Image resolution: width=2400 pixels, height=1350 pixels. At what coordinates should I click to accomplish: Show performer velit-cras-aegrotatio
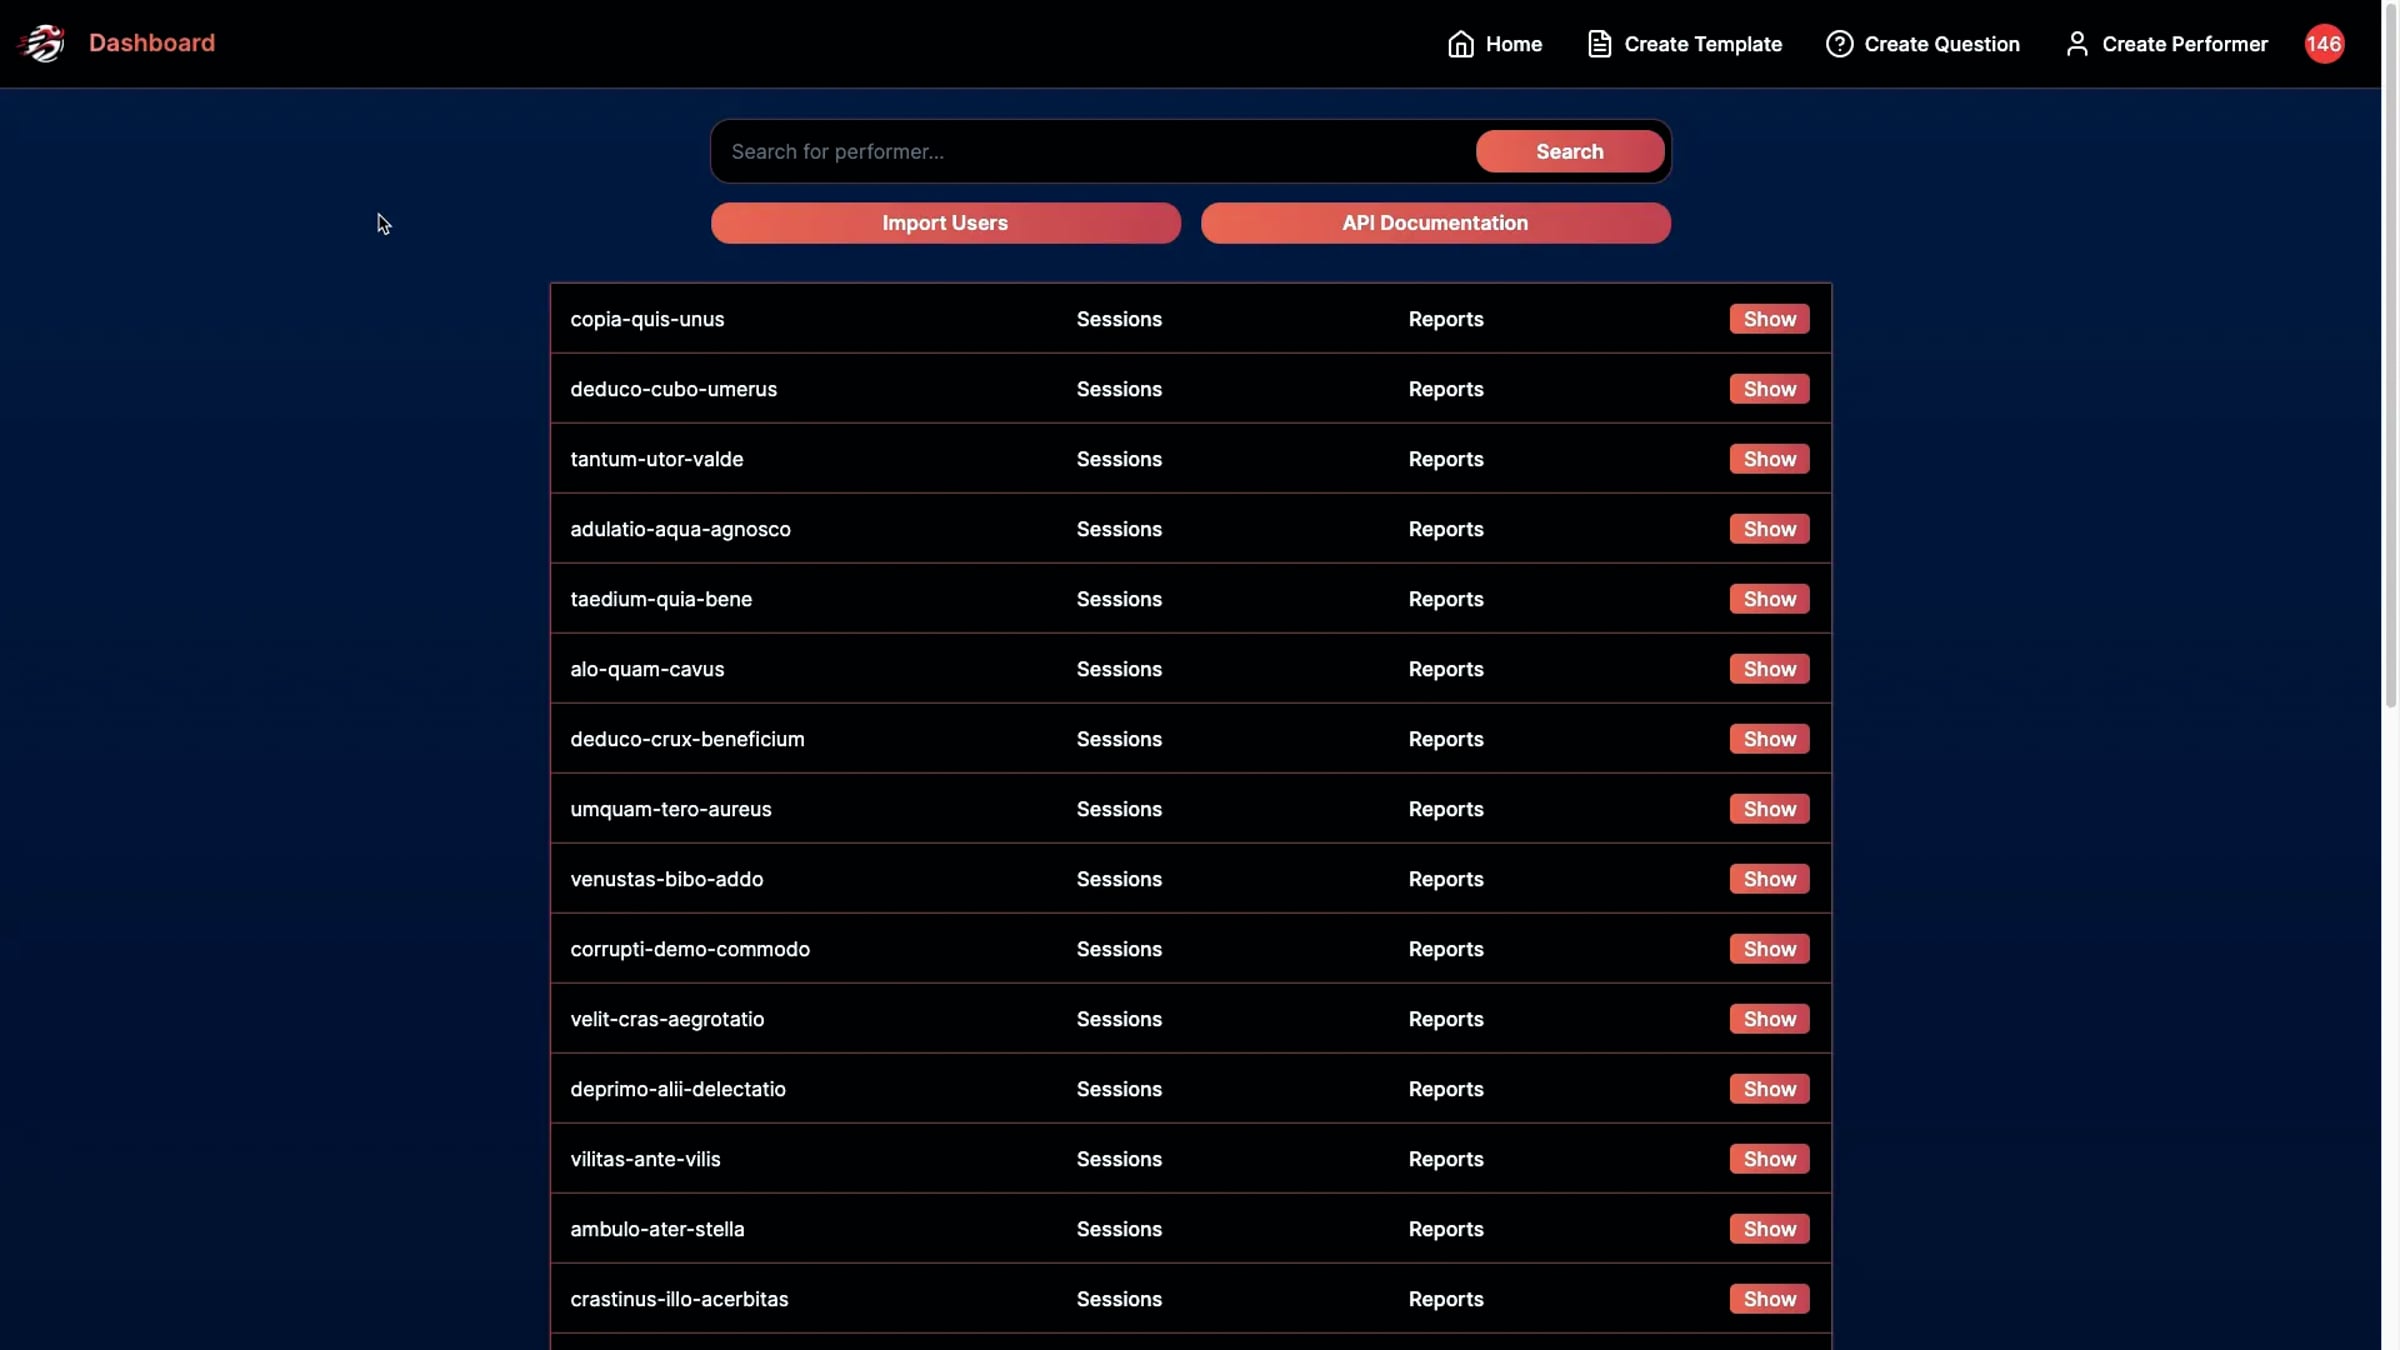(1769, 1019)
